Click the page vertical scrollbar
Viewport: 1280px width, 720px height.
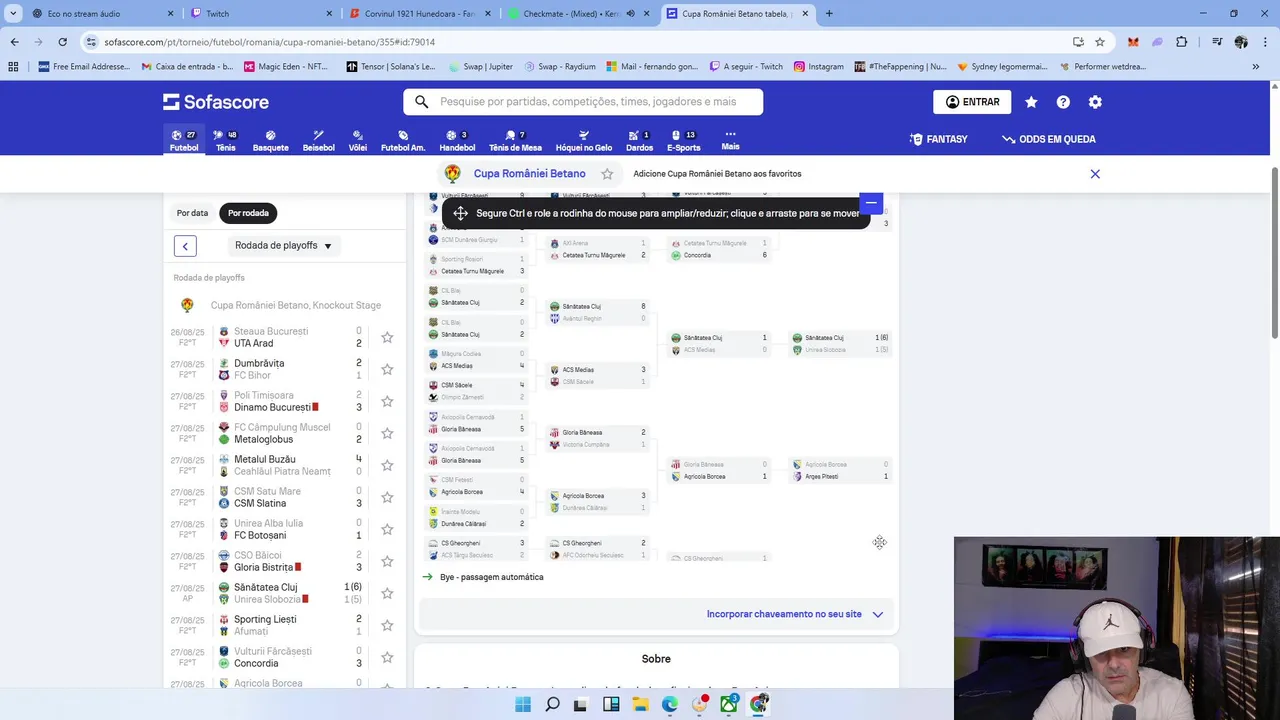1274,254
